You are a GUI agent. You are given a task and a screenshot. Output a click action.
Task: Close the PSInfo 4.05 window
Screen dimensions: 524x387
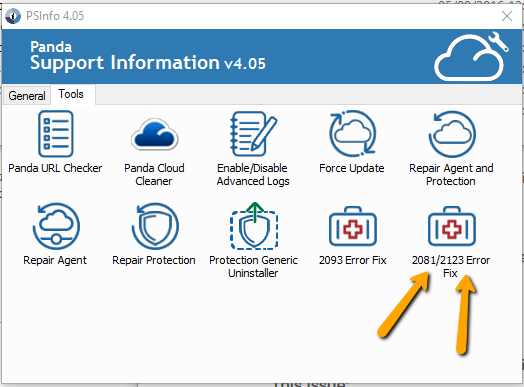tap(507, 16)
